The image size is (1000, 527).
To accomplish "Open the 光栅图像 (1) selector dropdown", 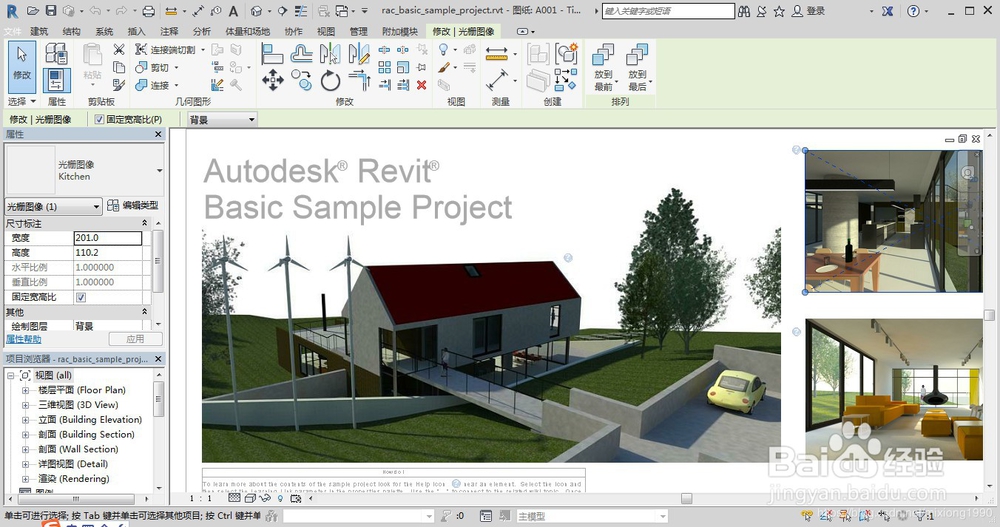I will click(54, 206).
